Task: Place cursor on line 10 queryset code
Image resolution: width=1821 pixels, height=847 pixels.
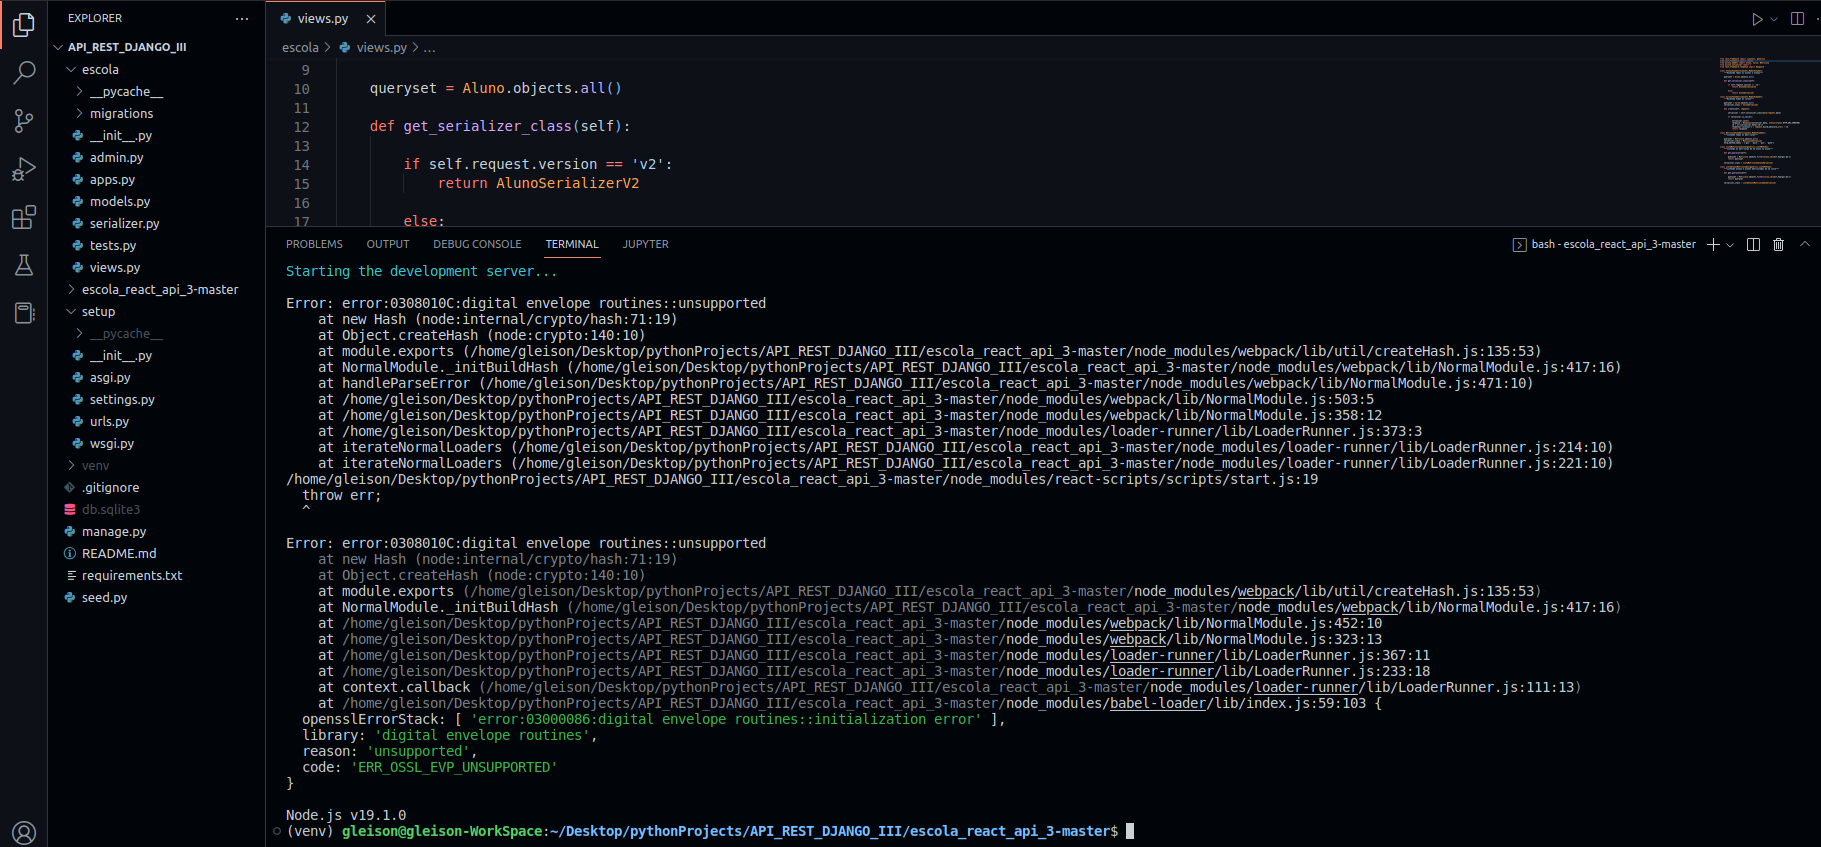Action: tap(495, 88)
